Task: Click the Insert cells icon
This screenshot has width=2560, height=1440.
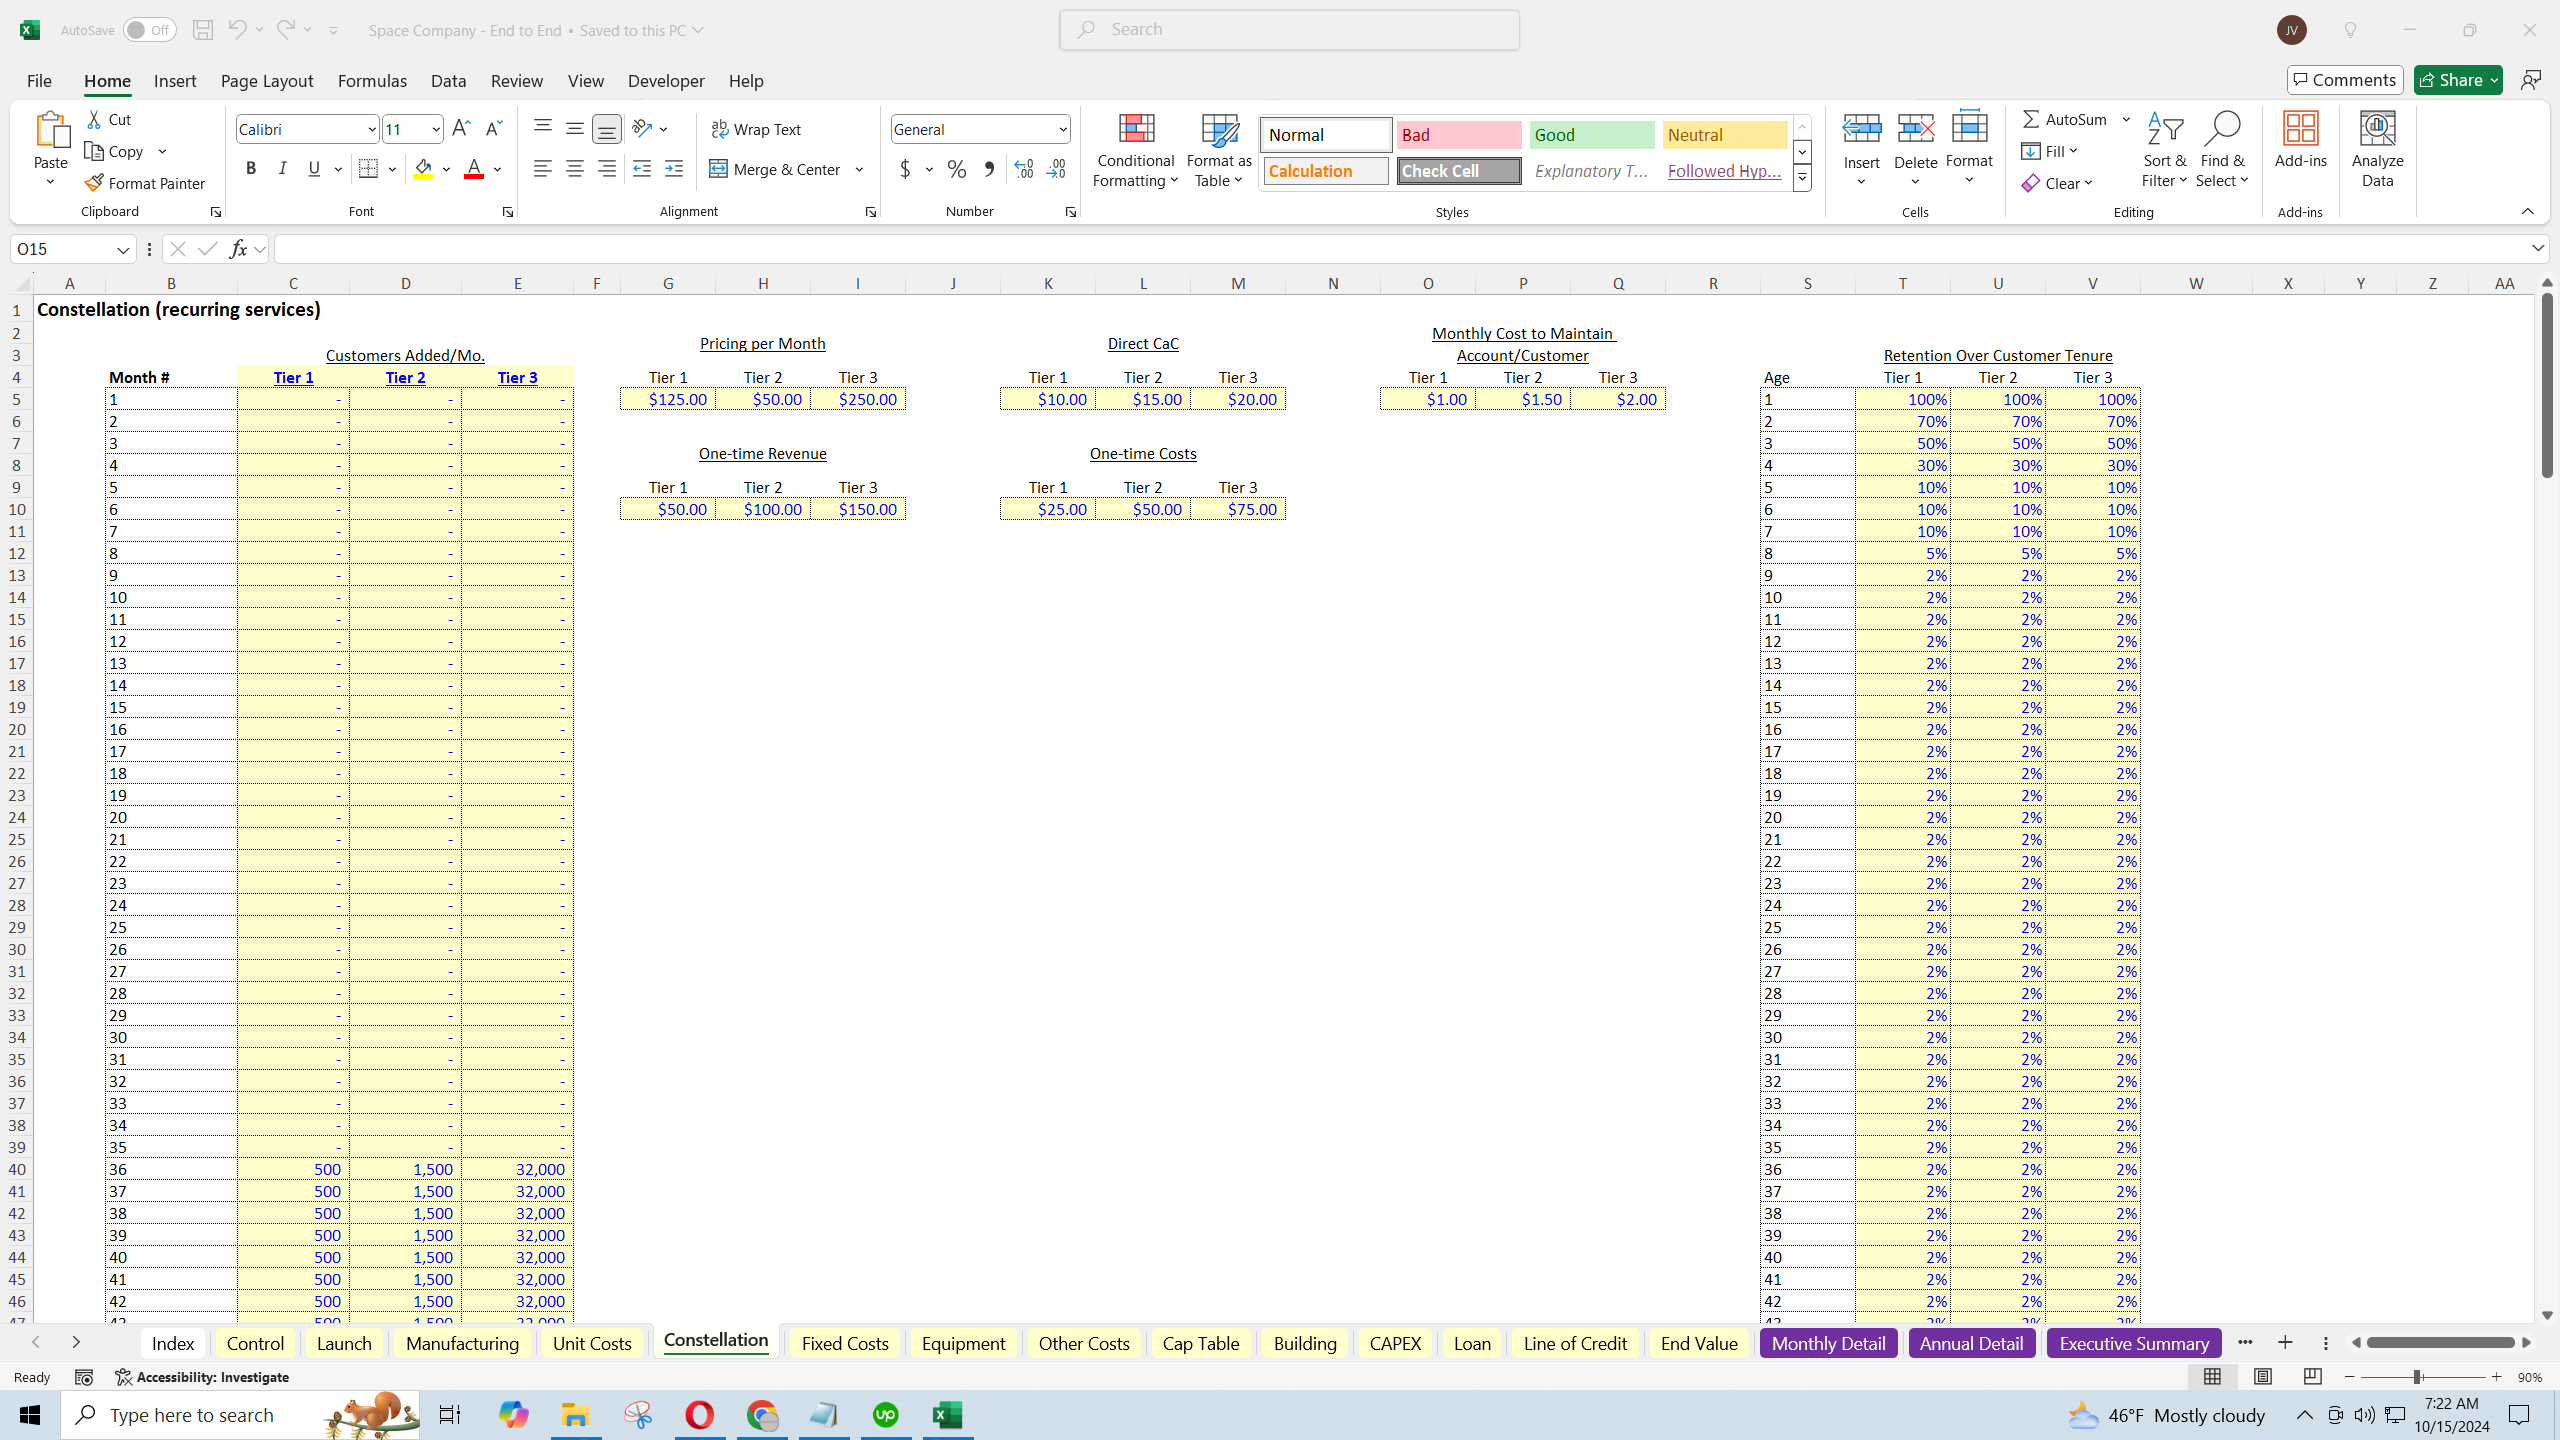Action: [1862, 128]
